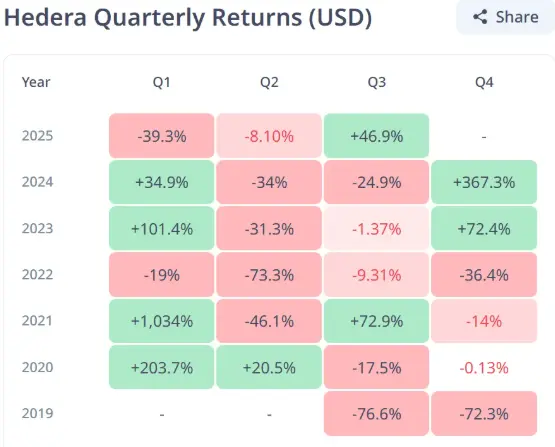Screen dimensions: 555x447
Task: Select the 2022 Q2 -73.3% cell
Action: [x=269, y=275]
